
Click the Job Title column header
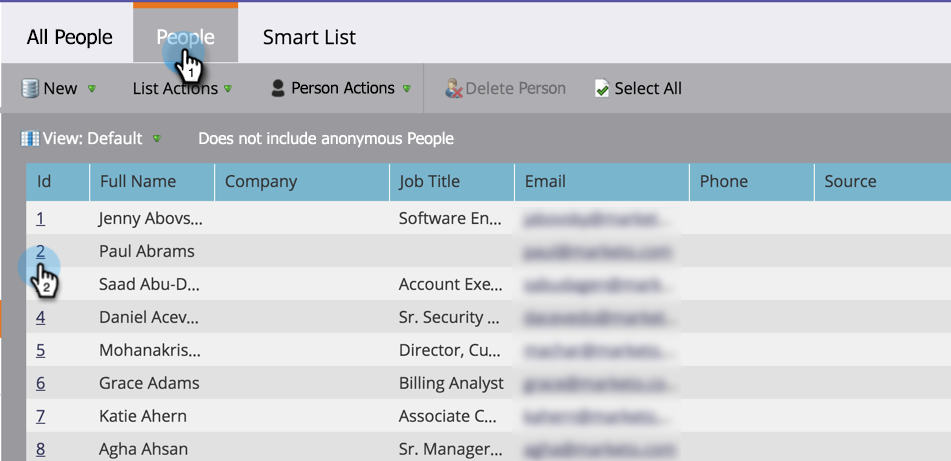click(x=430, y=182)
